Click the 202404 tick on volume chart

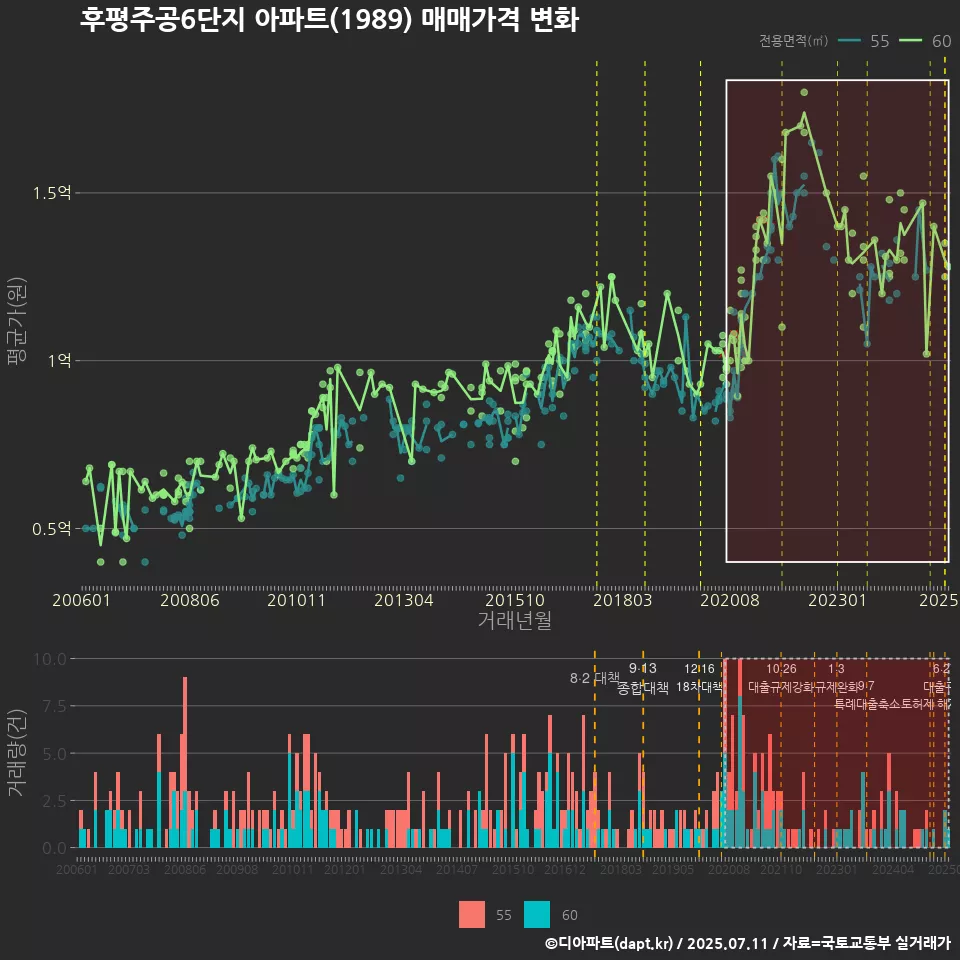coord(893,869)
